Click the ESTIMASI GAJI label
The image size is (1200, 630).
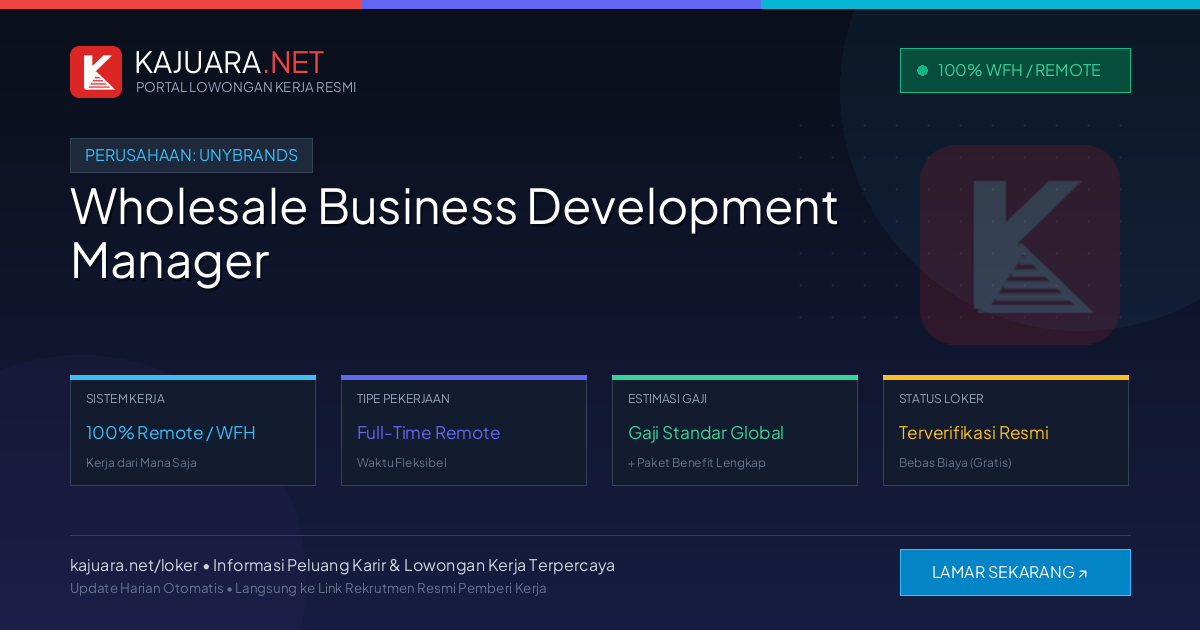tap(667, 398)
